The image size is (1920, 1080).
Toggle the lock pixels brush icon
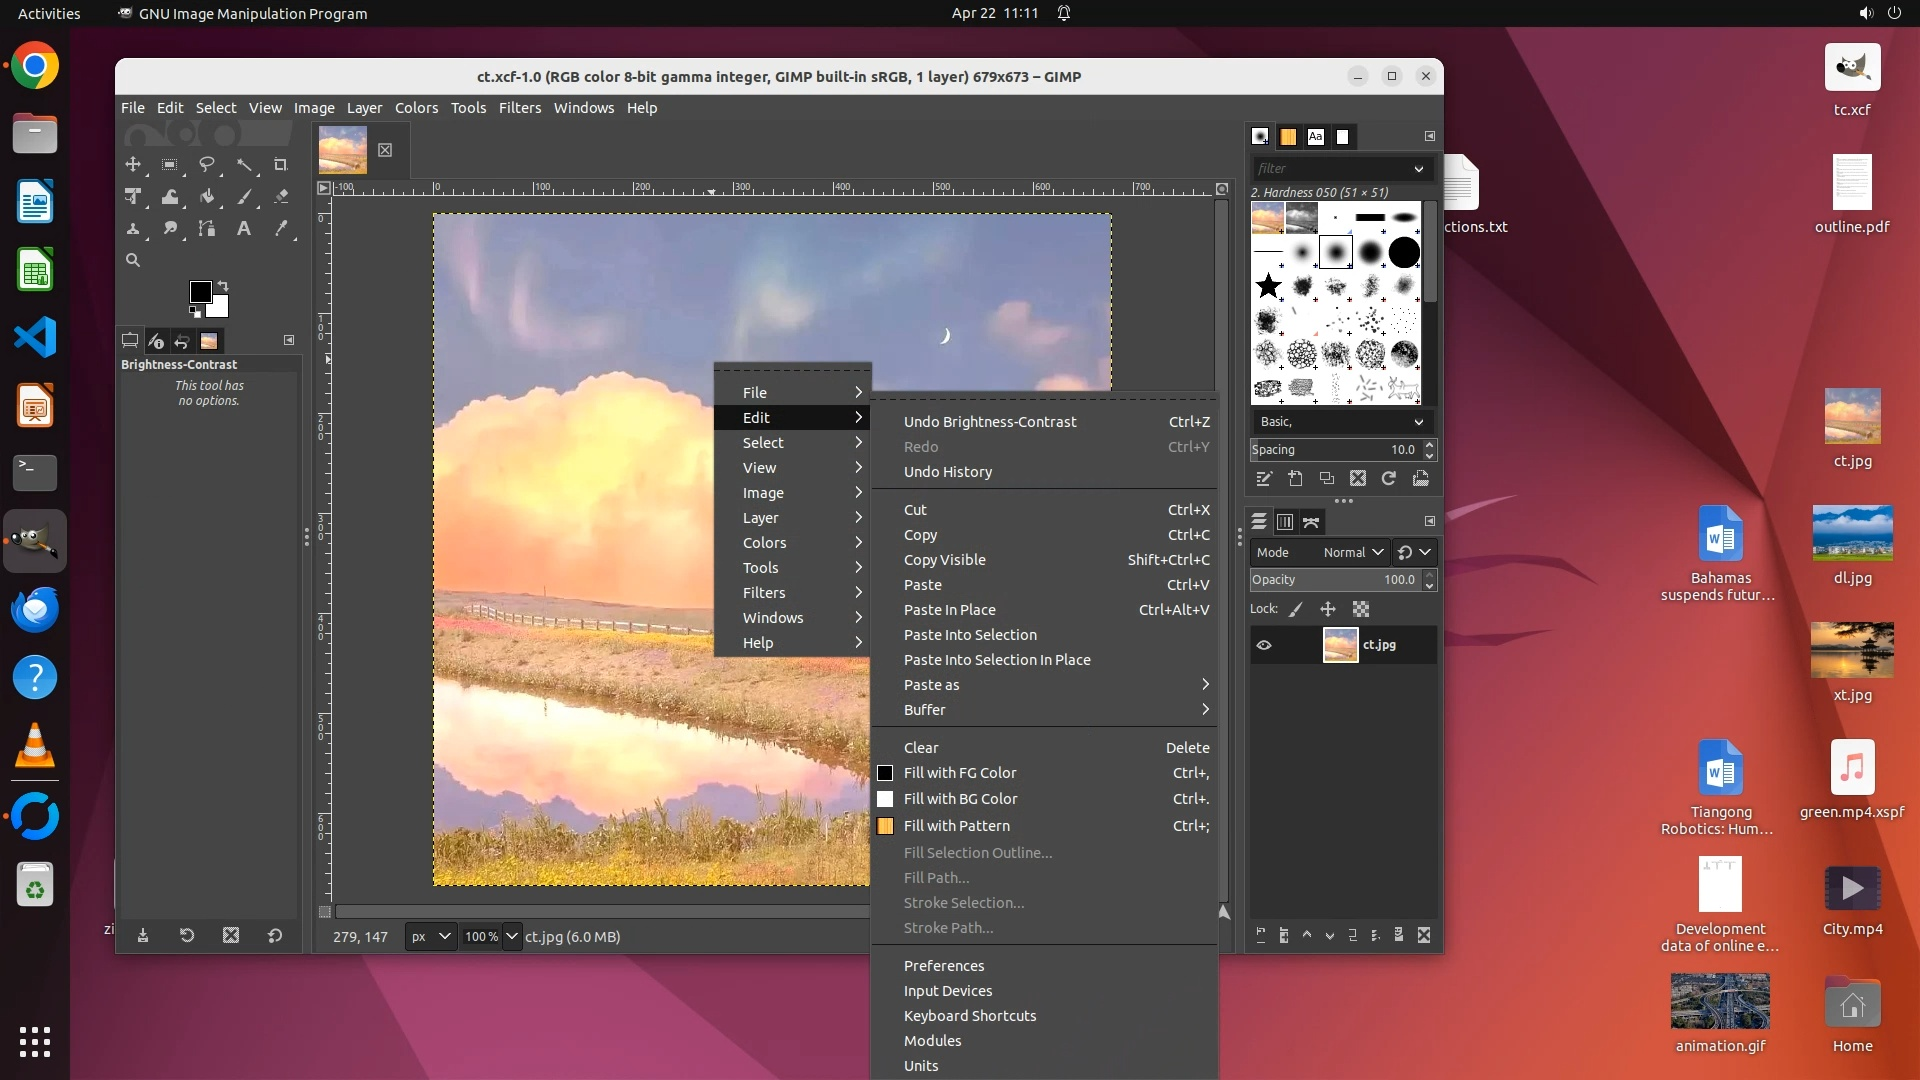[1296, 609]
